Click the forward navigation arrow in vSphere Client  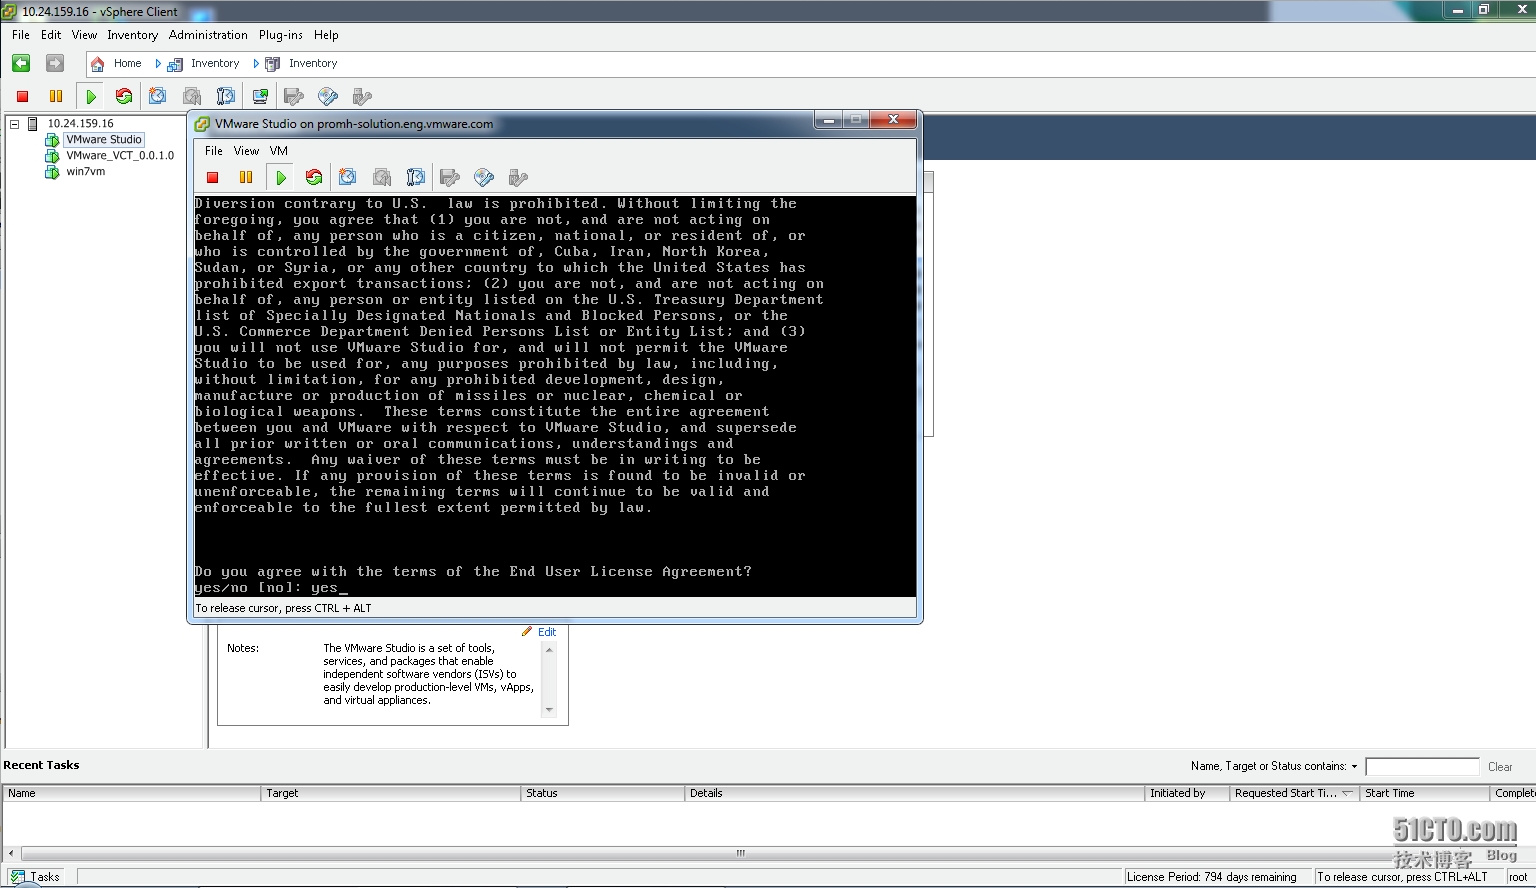pos(55,63)
